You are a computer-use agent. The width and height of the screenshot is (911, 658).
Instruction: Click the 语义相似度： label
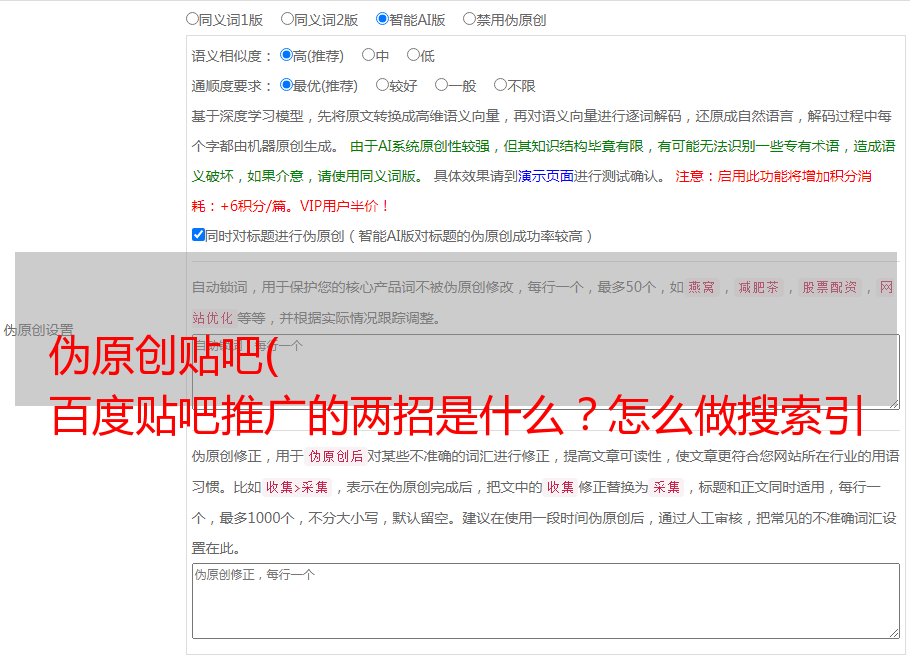232,56
